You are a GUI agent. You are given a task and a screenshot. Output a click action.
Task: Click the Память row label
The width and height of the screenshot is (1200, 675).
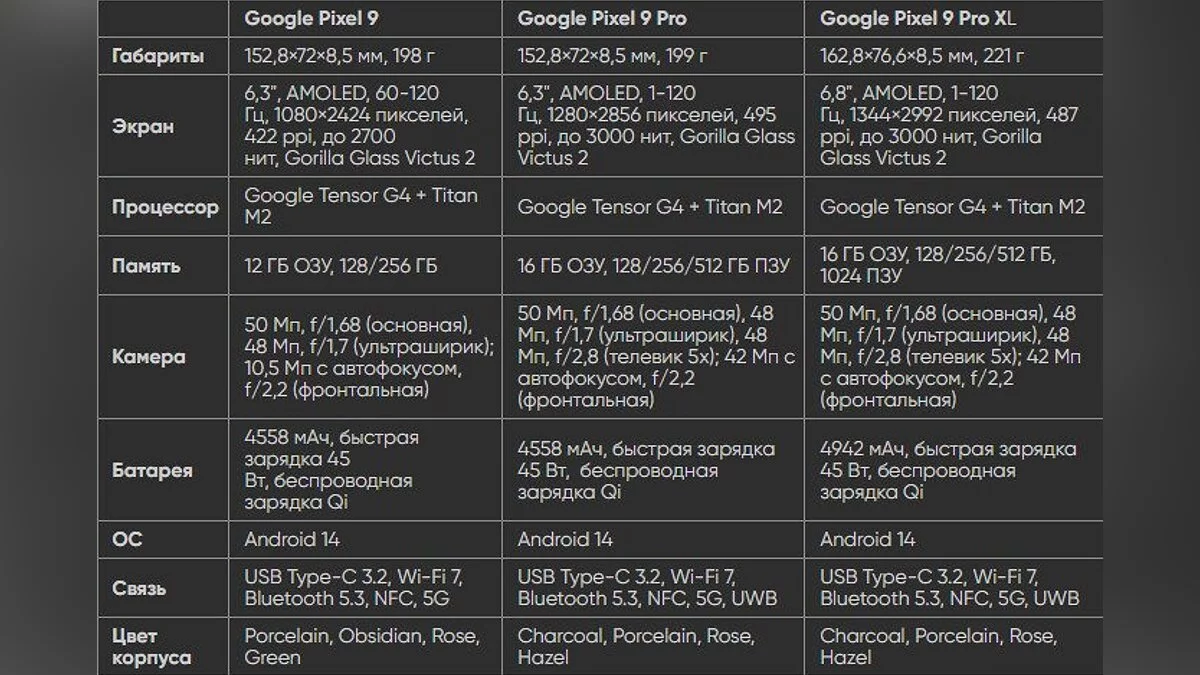[x=146, y=266]
